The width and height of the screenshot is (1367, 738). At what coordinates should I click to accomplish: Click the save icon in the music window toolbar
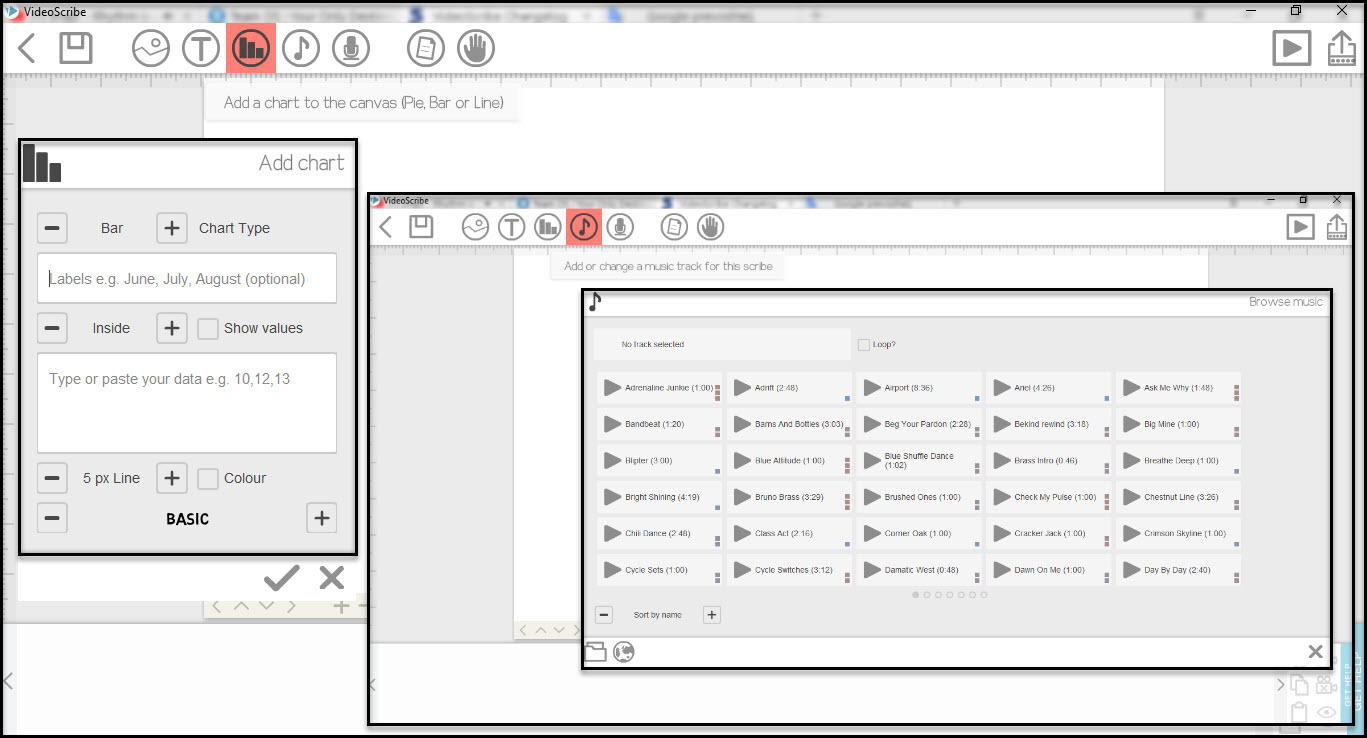pos(421,227)
